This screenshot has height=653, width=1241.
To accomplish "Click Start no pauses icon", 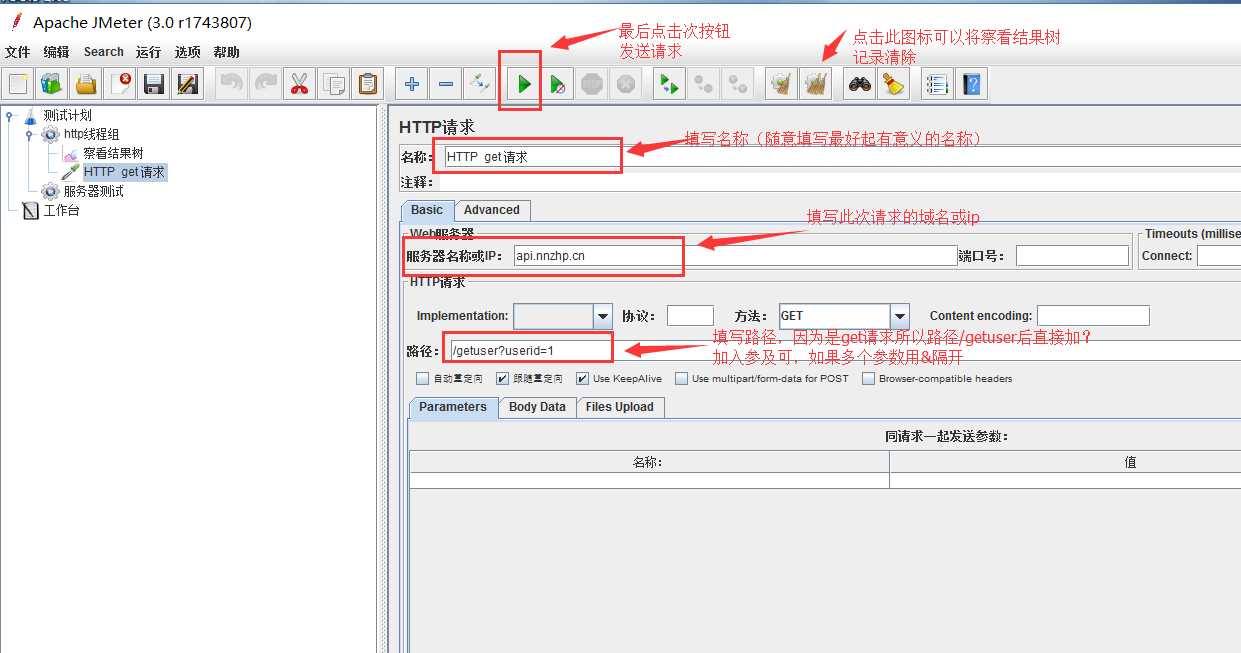I will pos(558,84).
